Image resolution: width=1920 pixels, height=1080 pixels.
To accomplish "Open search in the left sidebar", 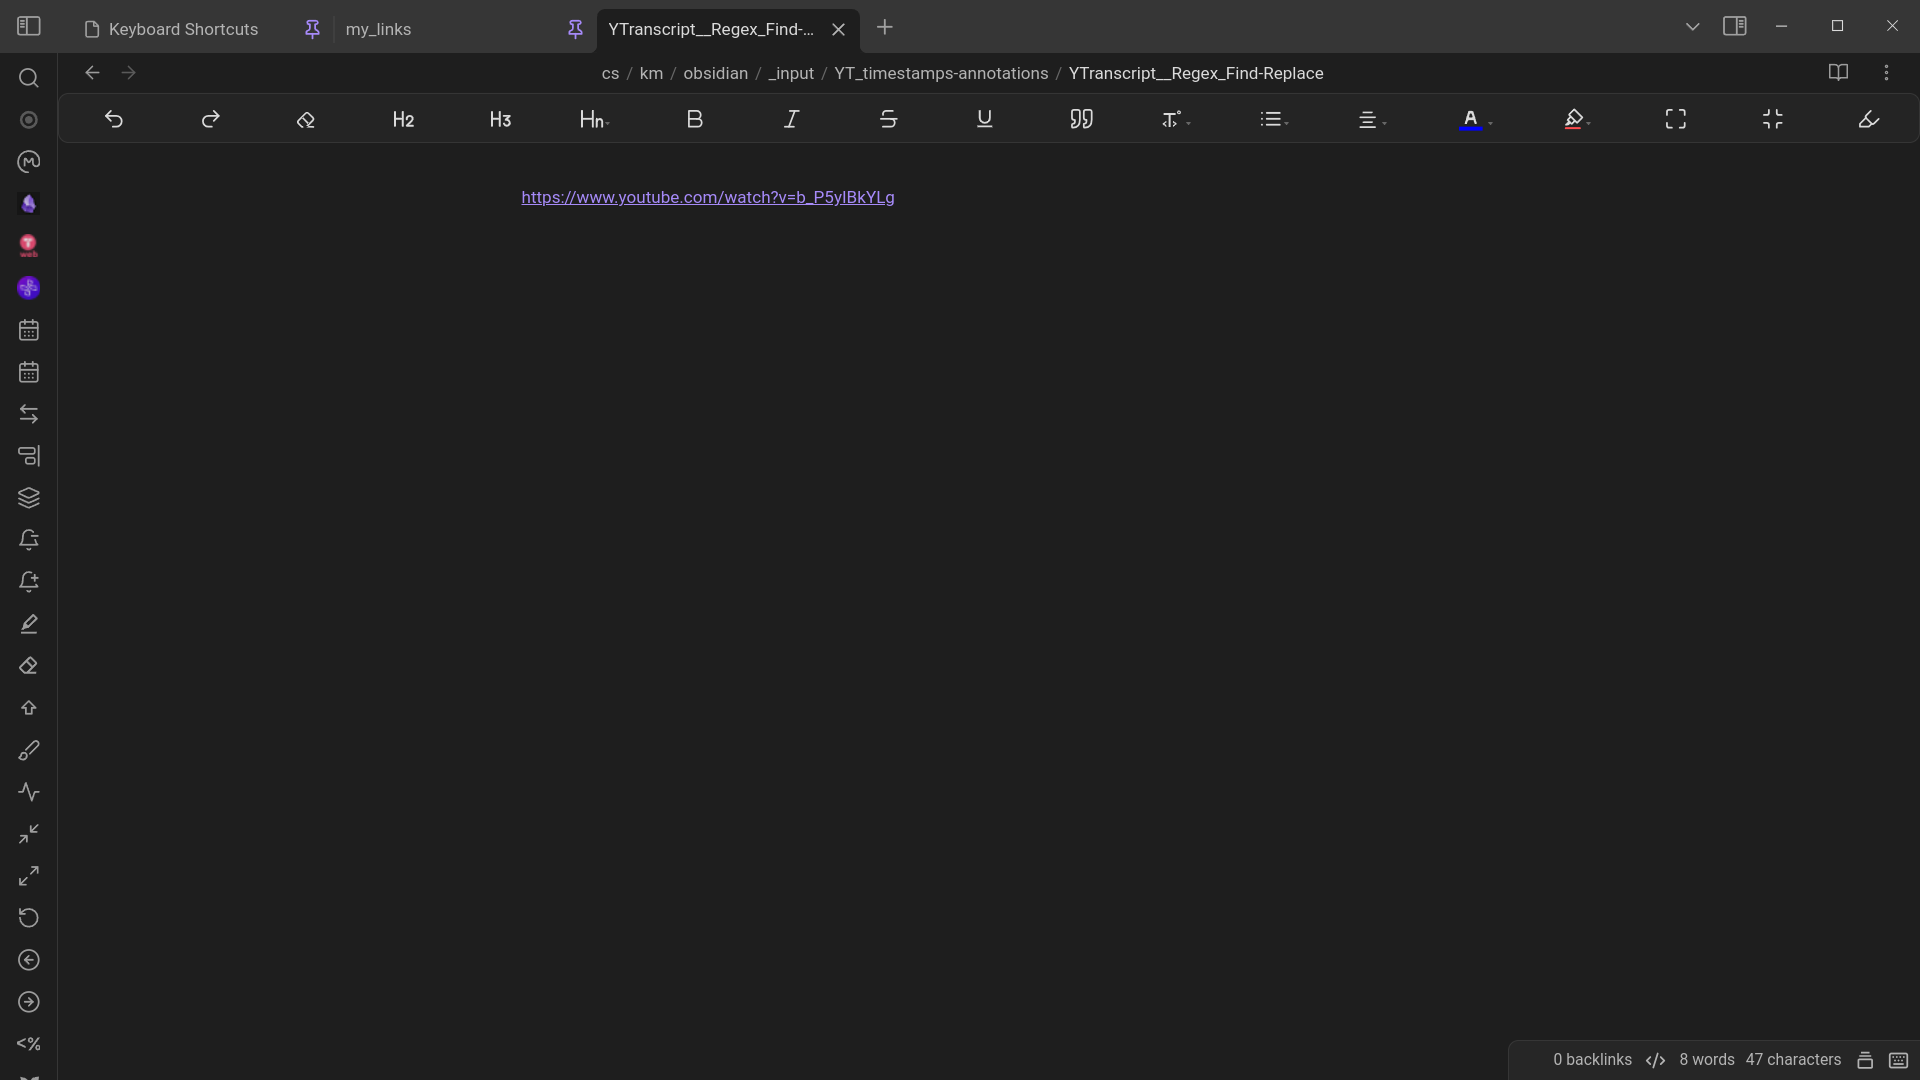I will point(29,78).
